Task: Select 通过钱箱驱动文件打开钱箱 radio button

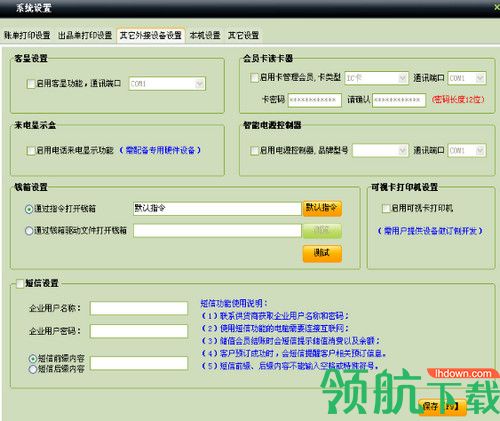Action: point(29,231)
